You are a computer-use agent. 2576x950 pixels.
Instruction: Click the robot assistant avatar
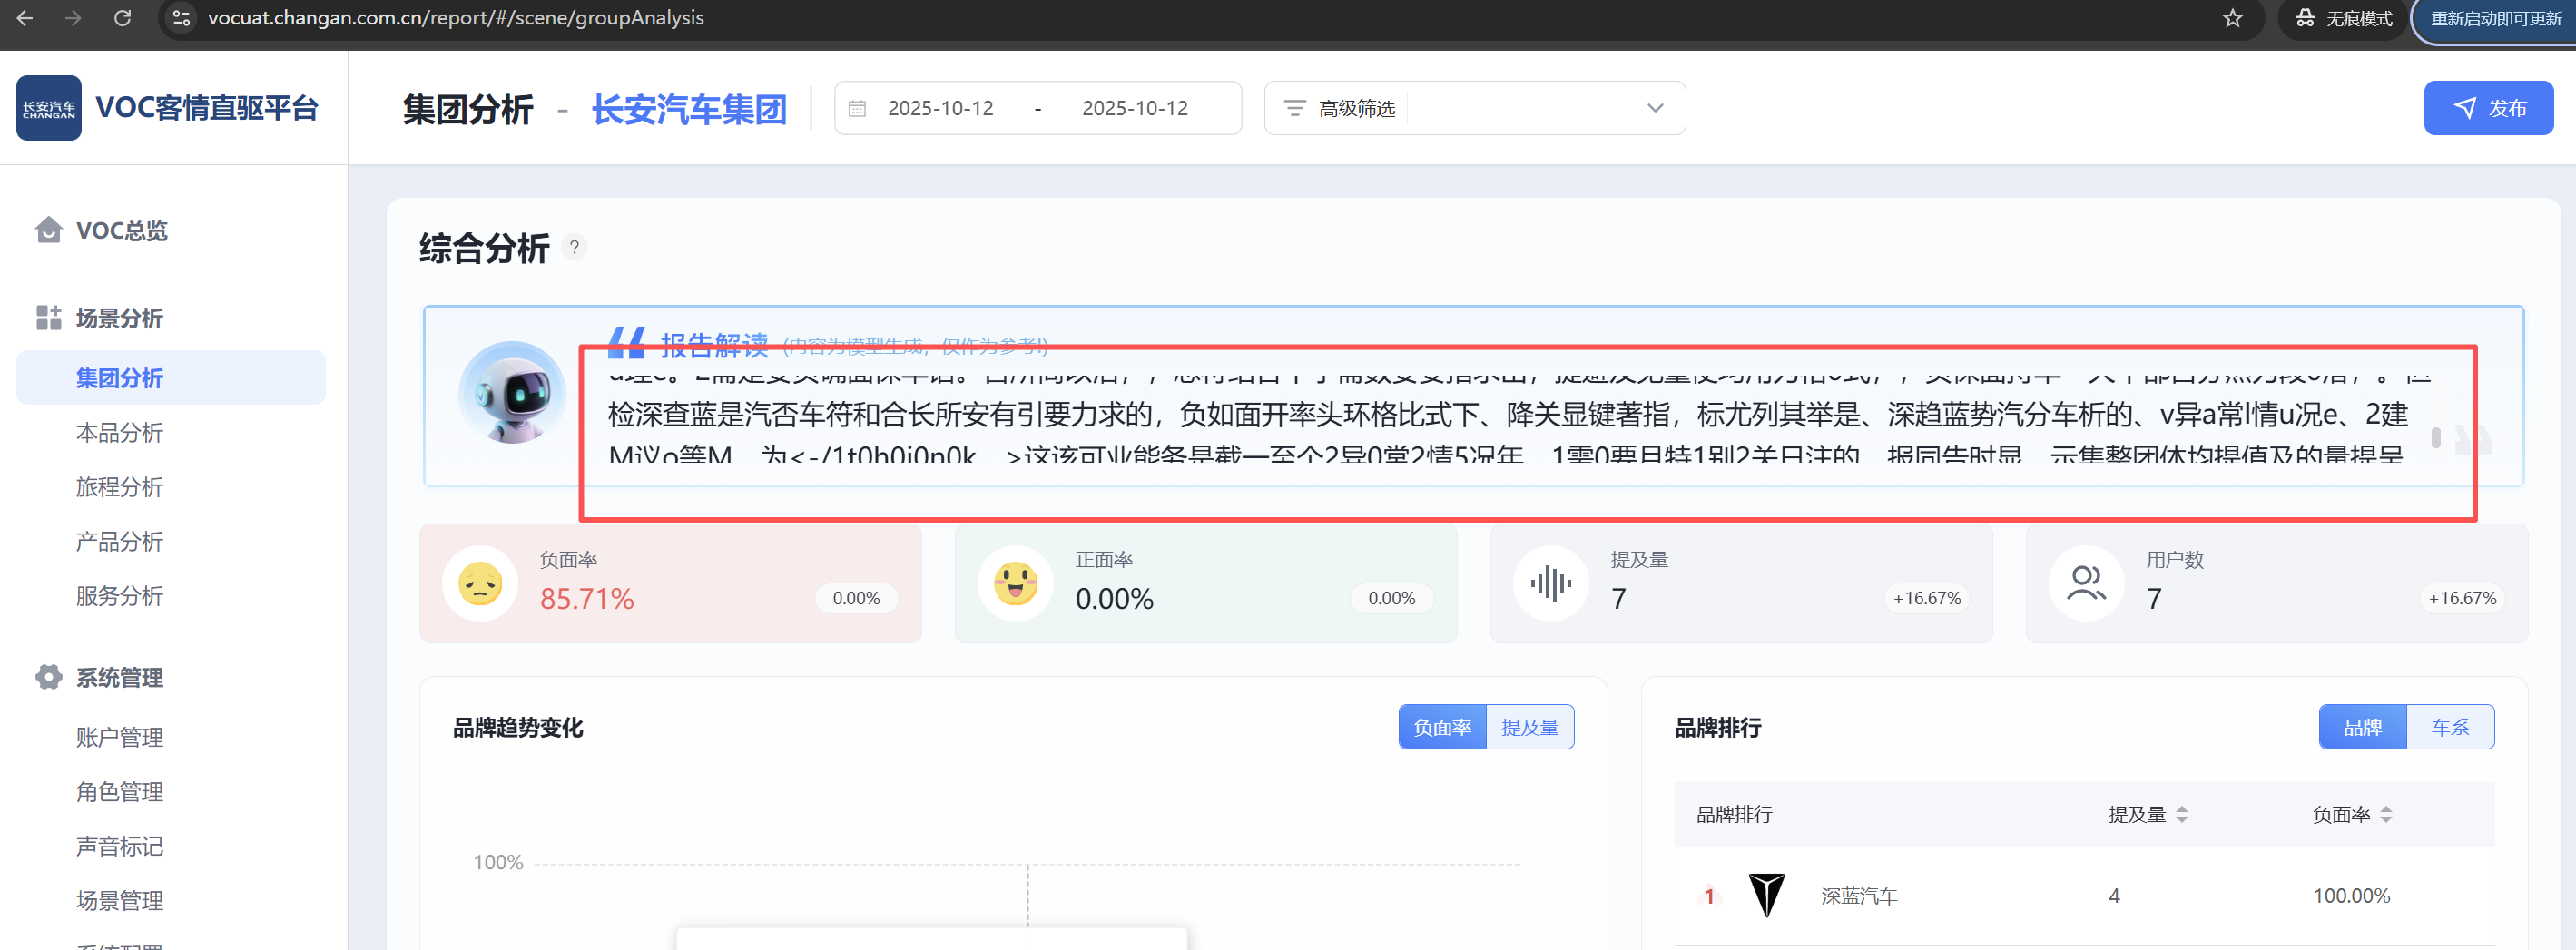pyautogui.click(x=512, y=393)
